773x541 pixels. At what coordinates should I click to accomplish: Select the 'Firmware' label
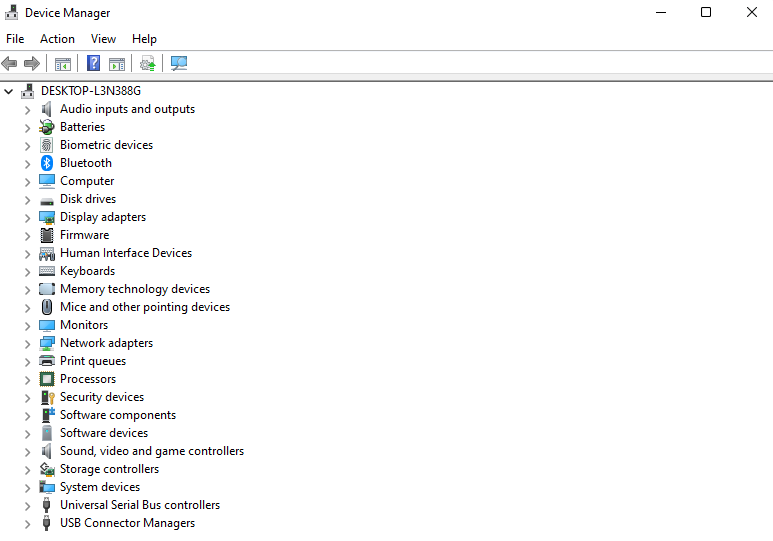[84, 235]
